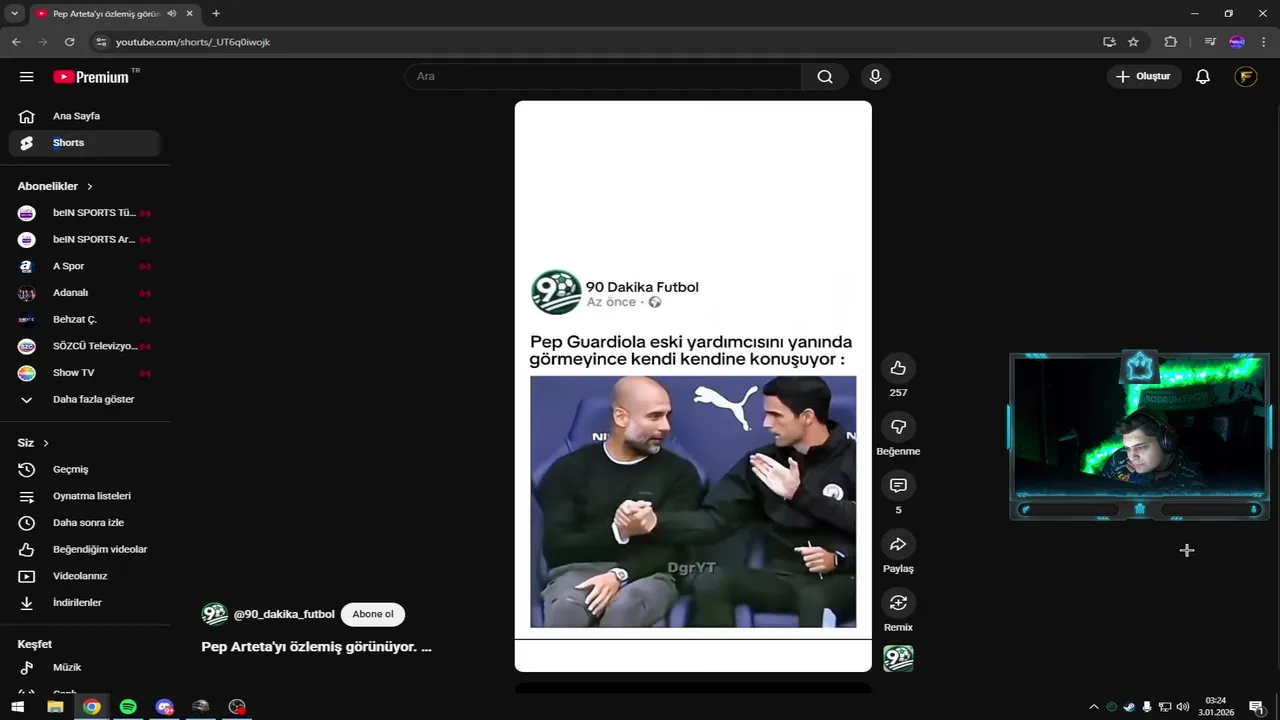The image size is (1280, 720).
Task: Open Spotify from the taskbar
Action: (128, 707)
